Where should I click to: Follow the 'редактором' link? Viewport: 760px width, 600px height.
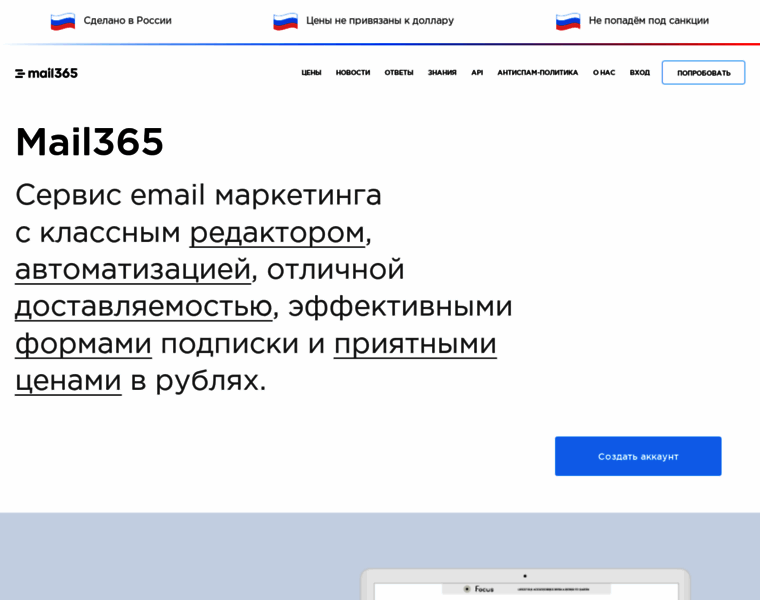pos(277,233)
